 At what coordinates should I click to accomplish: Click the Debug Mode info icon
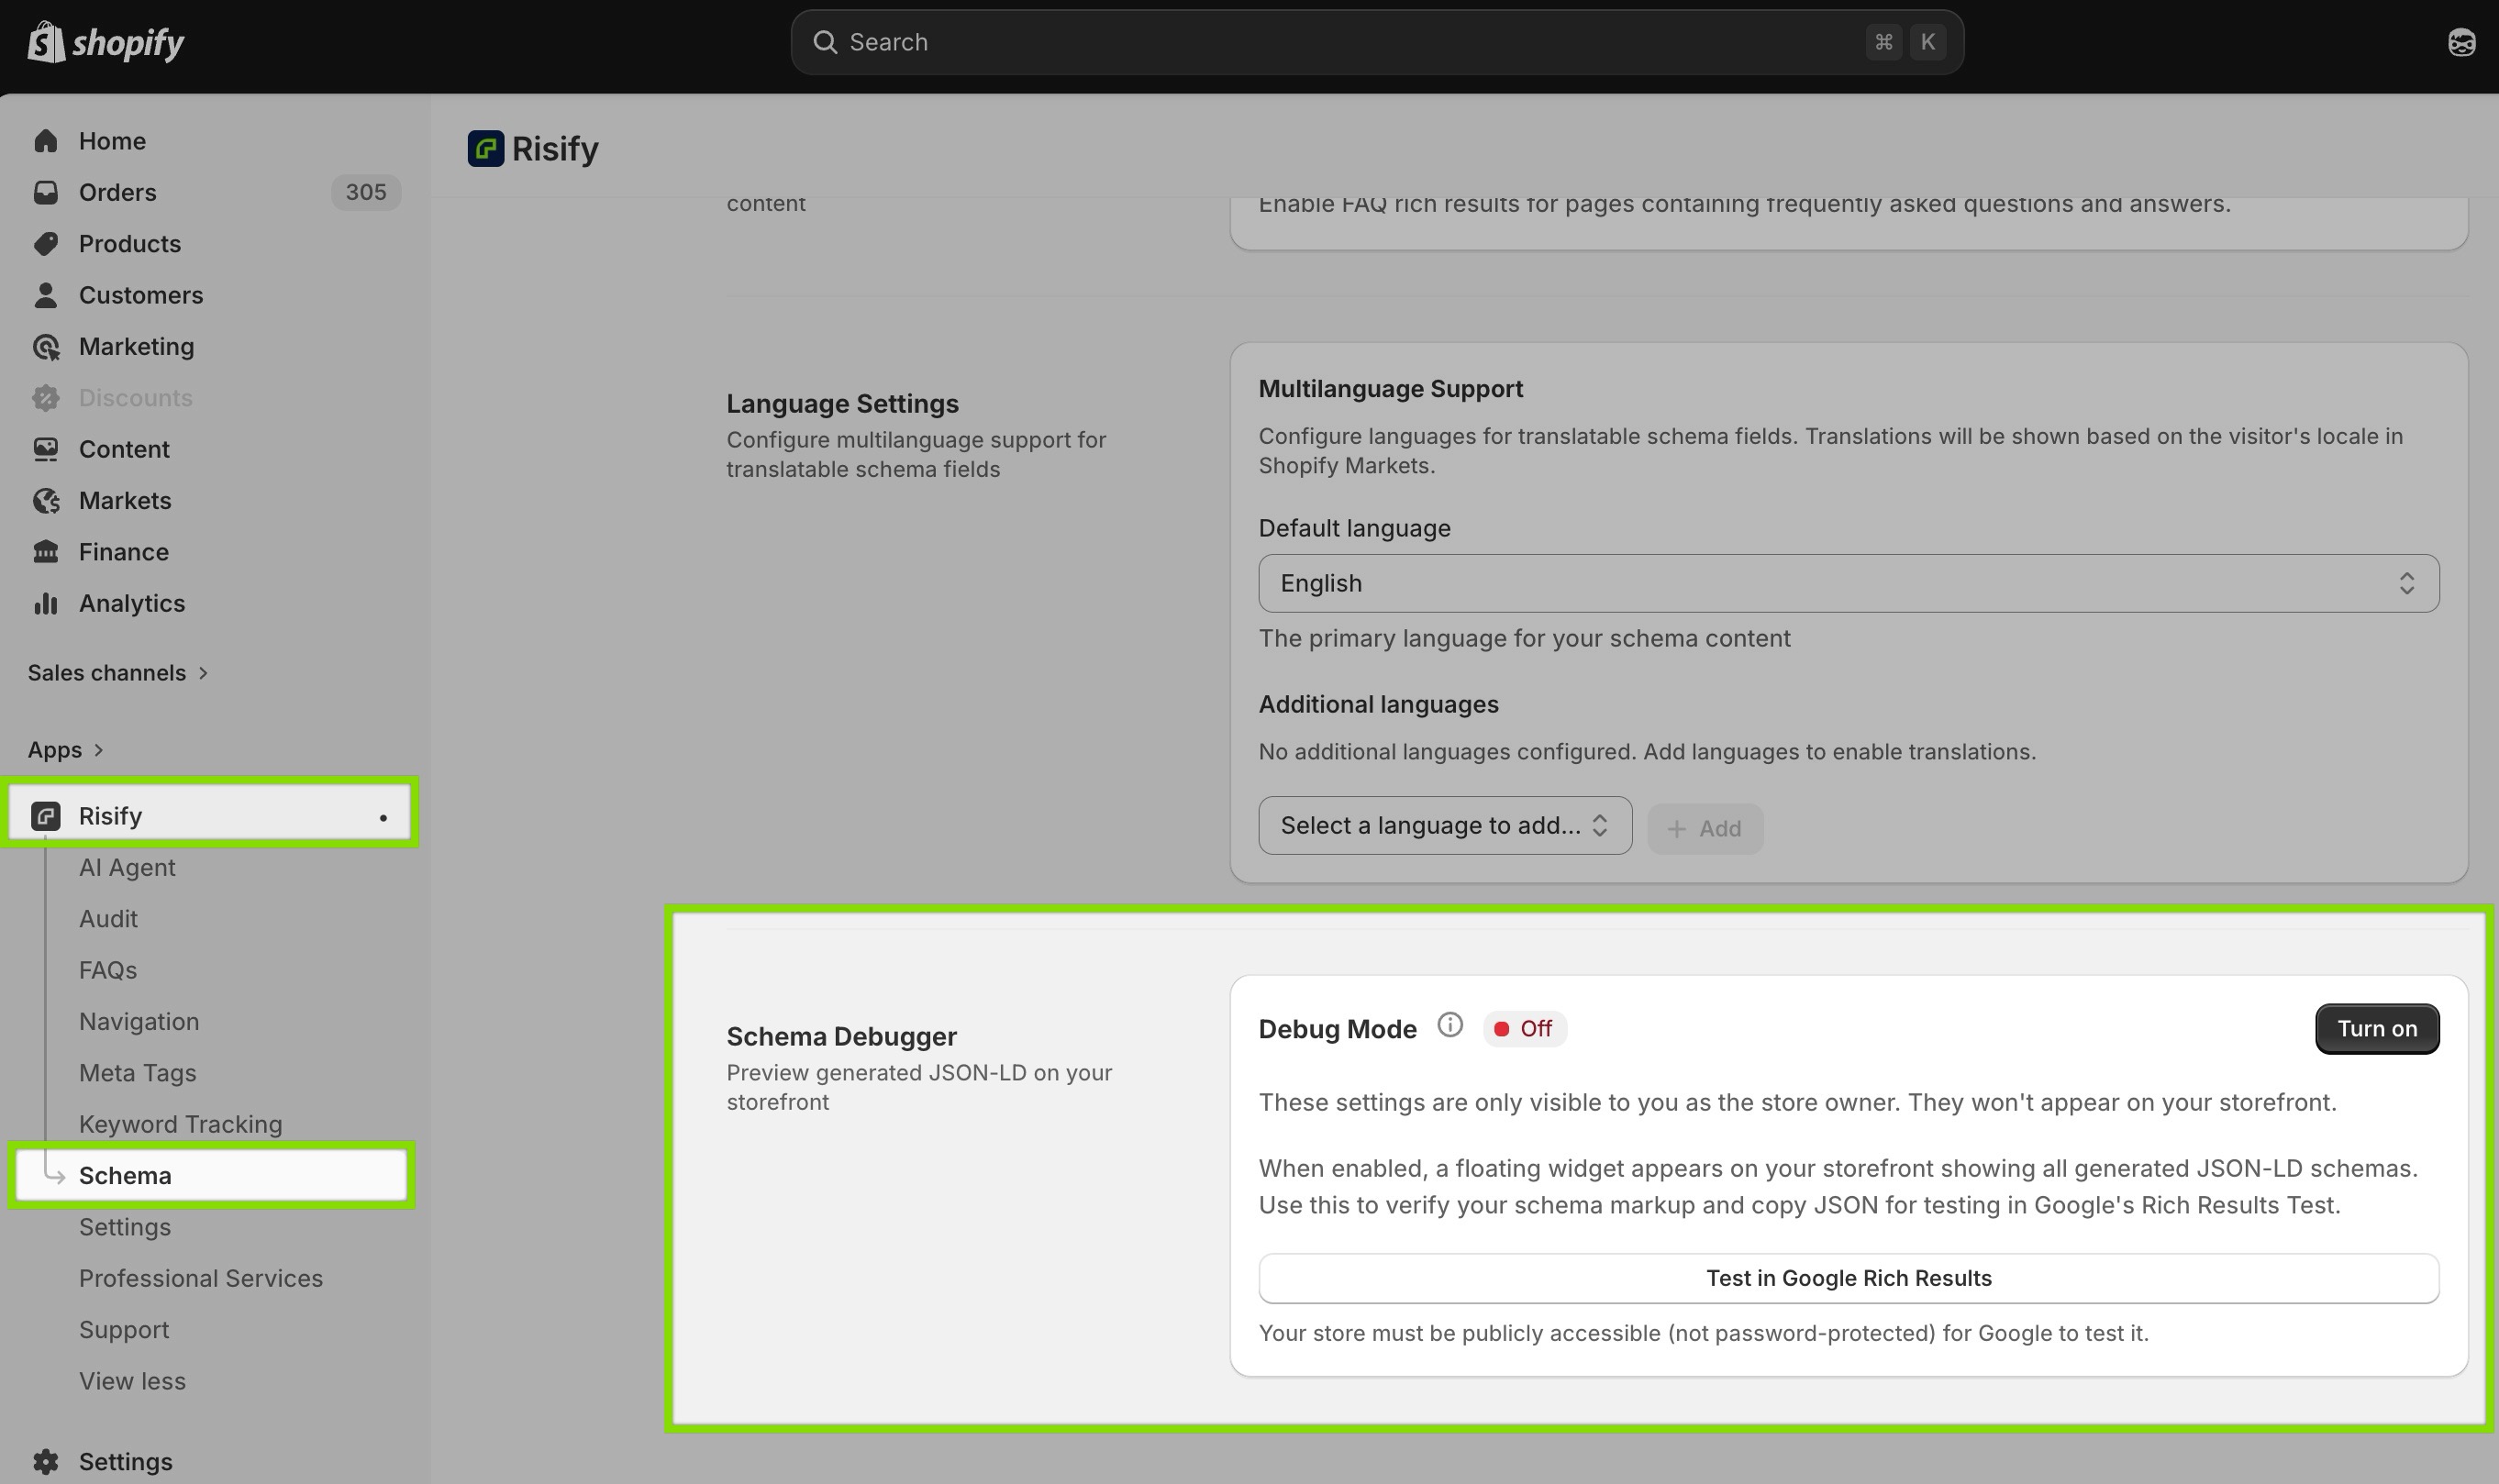1449,1026
